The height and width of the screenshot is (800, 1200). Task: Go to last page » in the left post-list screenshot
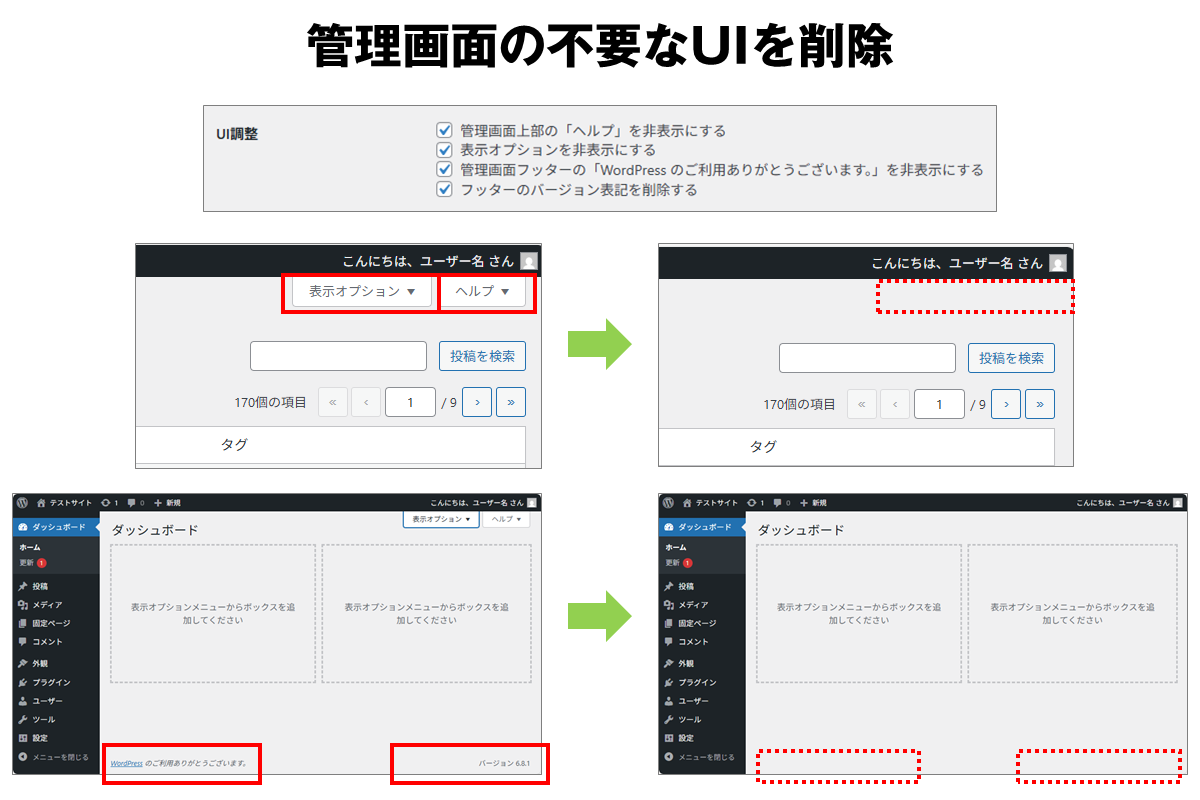tap(511, 403)
